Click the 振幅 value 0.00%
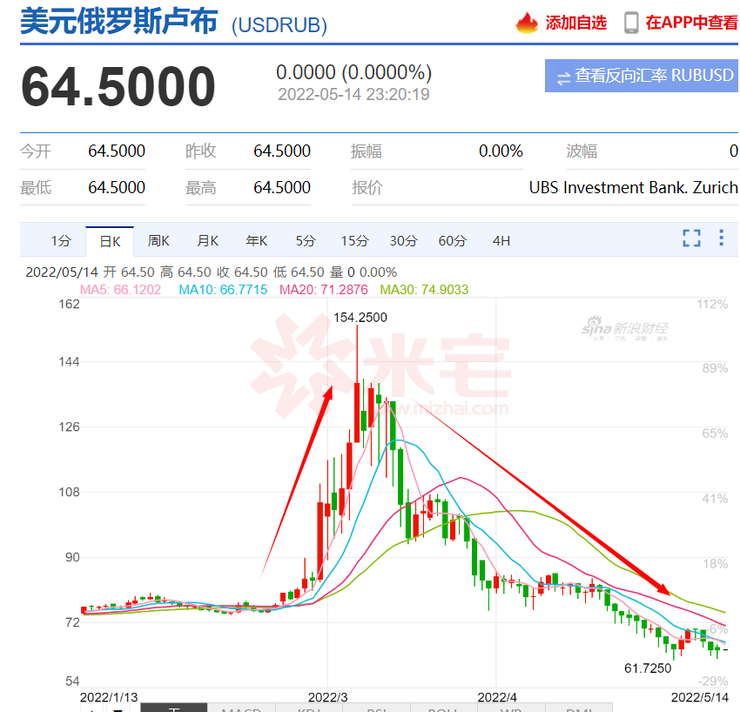Screen dimensions: 740x712 (x=500, y=151)
